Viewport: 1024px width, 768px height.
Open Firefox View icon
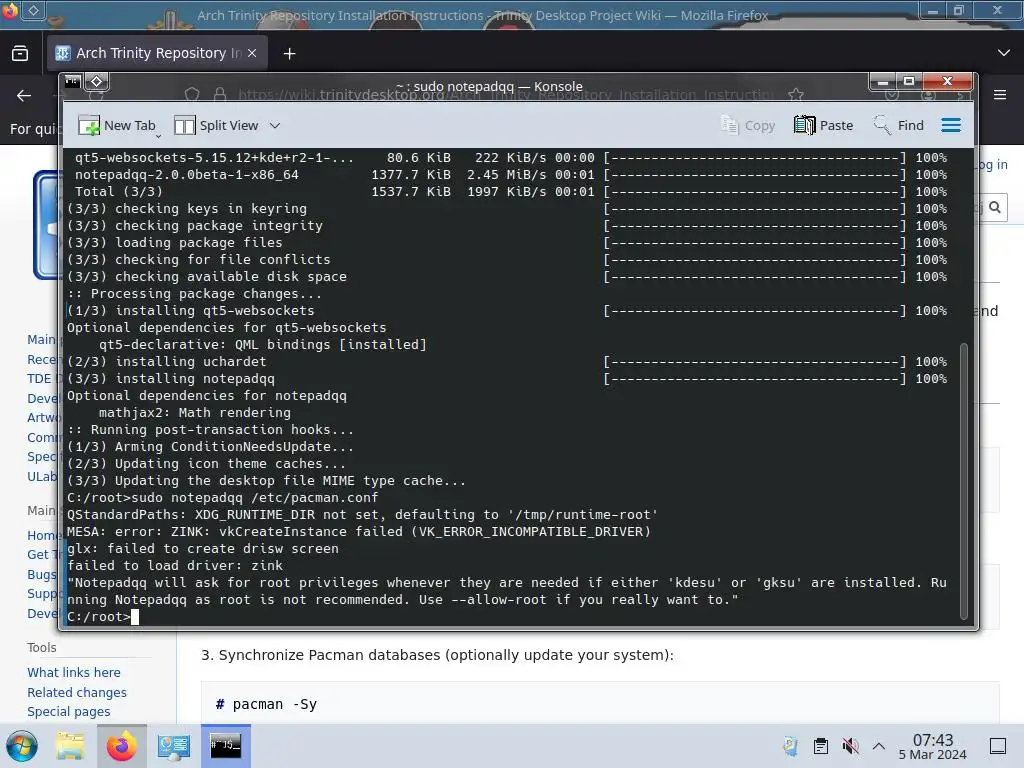click(x=20, y=53)
